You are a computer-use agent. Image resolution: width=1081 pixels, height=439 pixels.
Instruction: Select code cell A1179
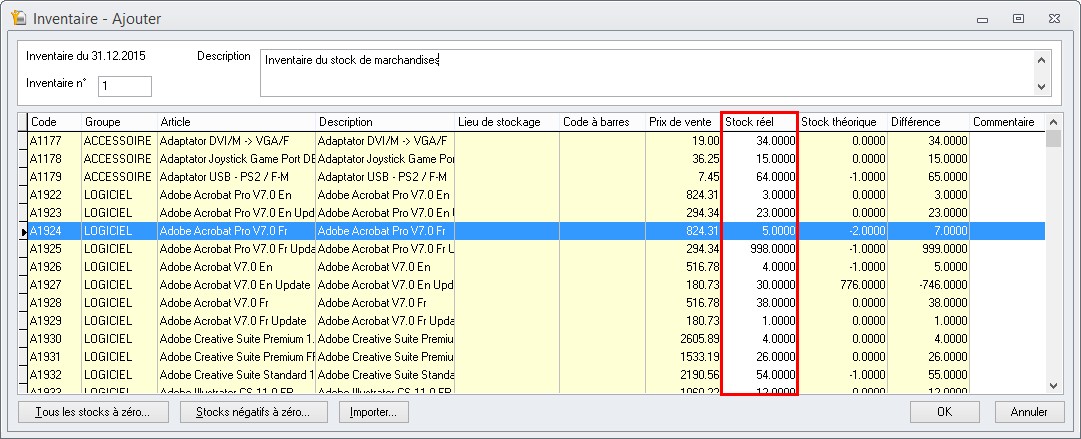54,176
